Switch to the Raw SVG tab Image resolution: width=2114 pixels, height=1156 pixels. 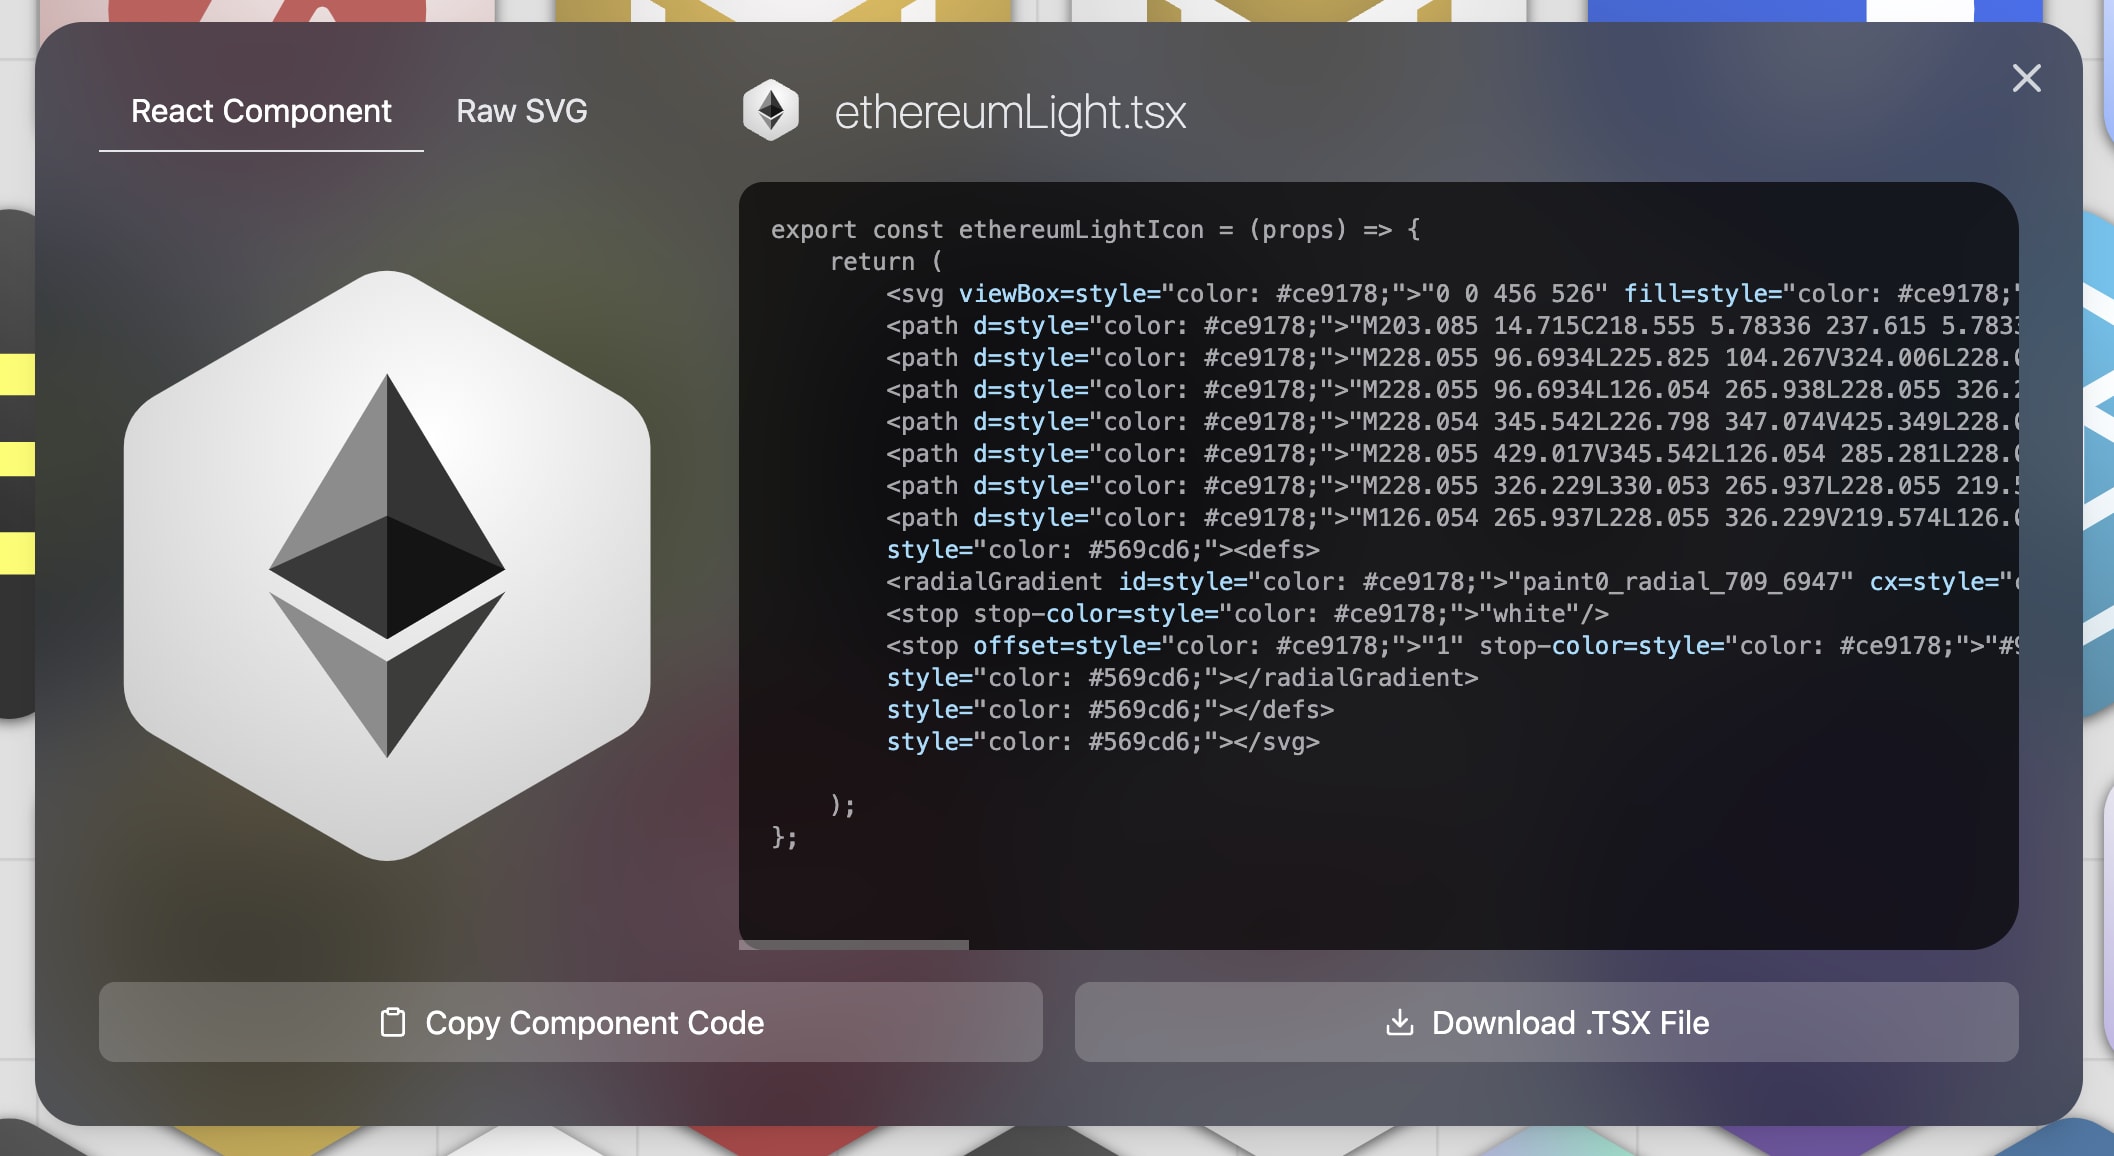[x=522, y=111]
